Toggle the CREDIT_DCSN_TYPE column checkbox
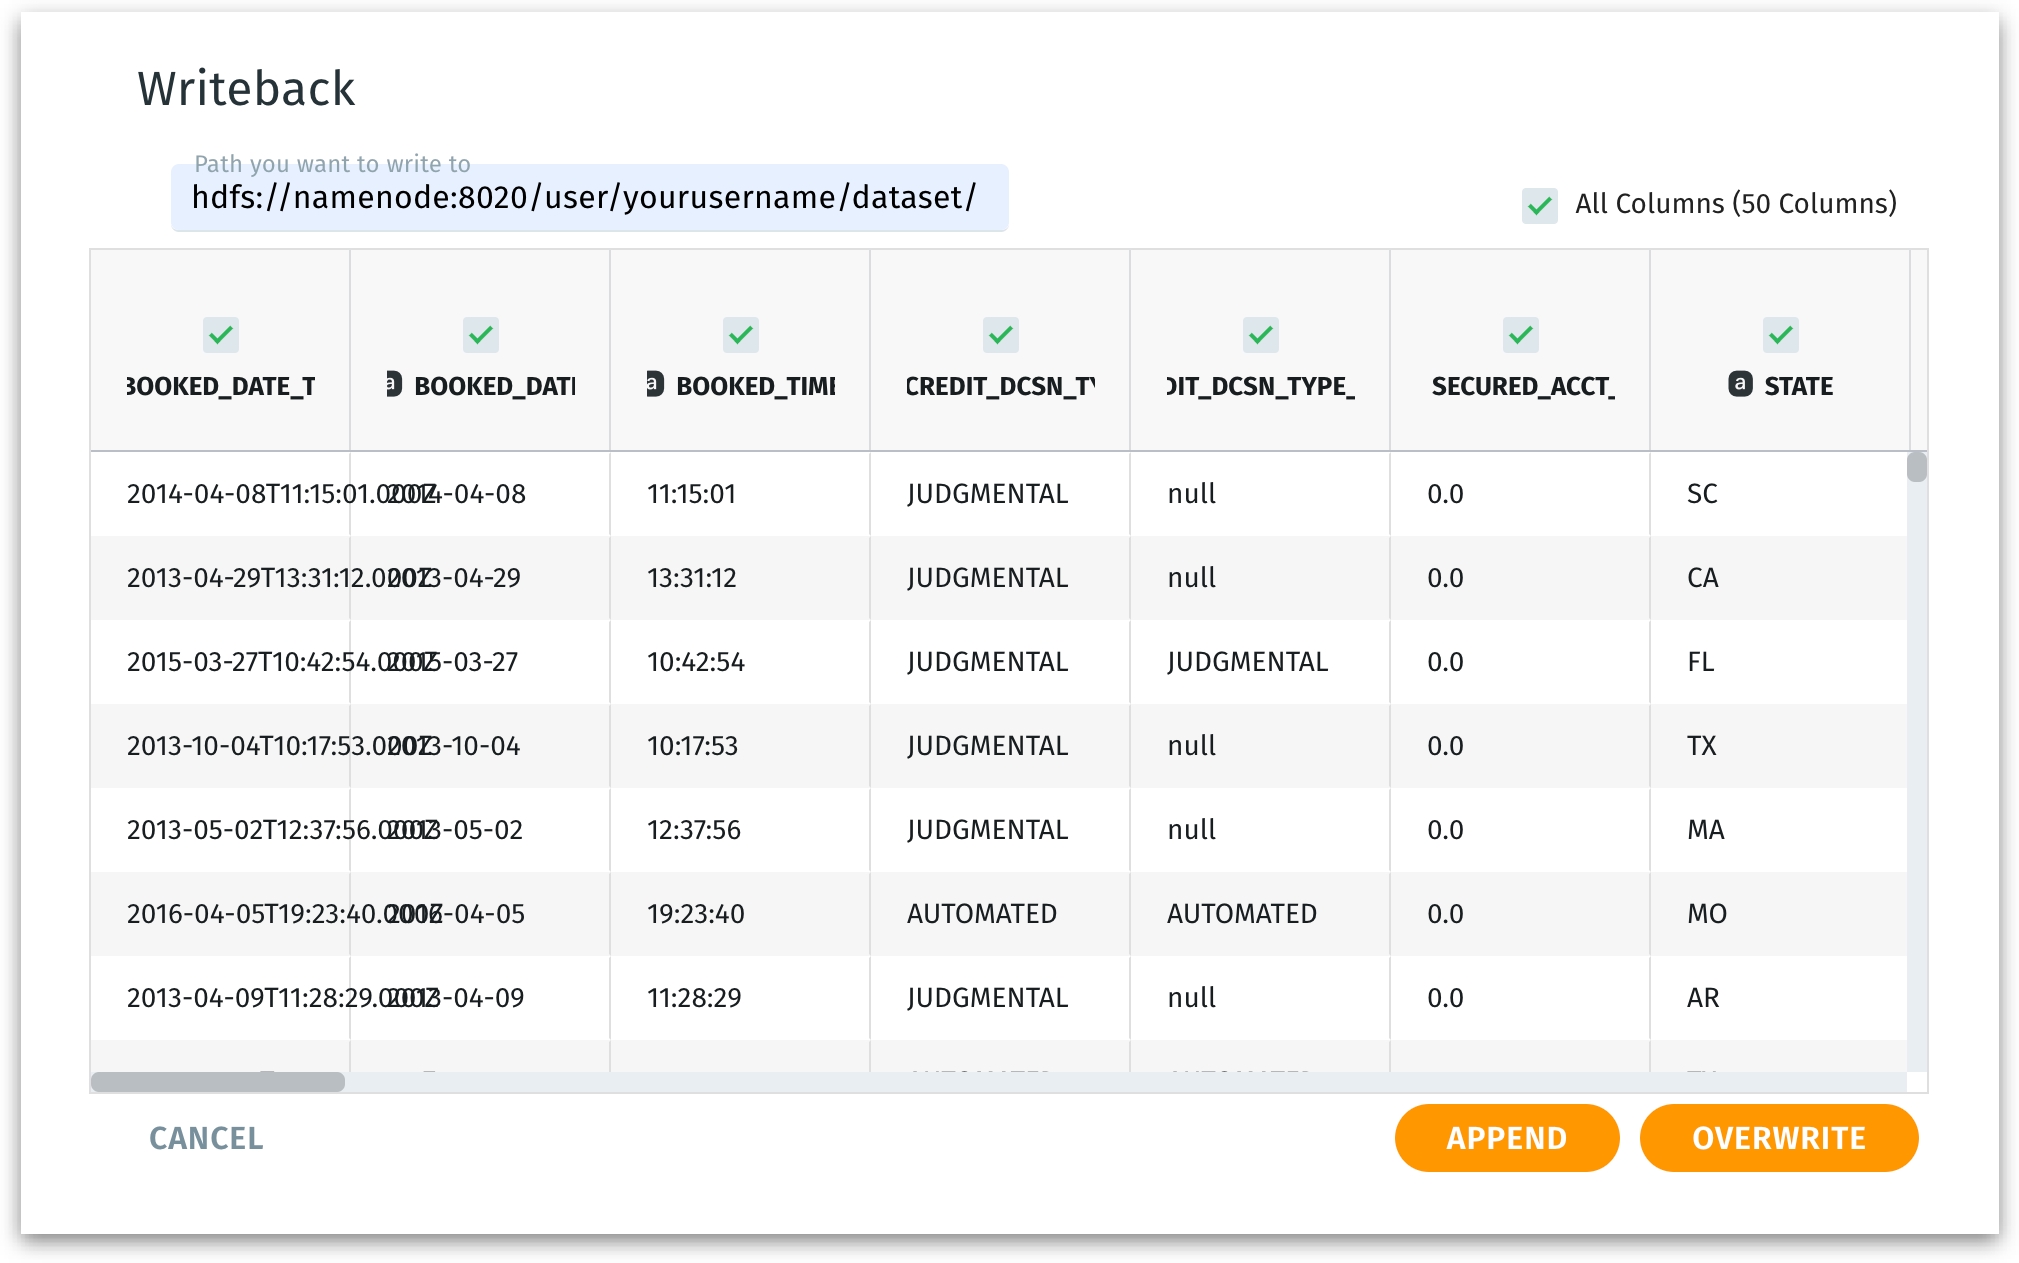The image size is (2019, 1263). click(x=1000, y=335)
